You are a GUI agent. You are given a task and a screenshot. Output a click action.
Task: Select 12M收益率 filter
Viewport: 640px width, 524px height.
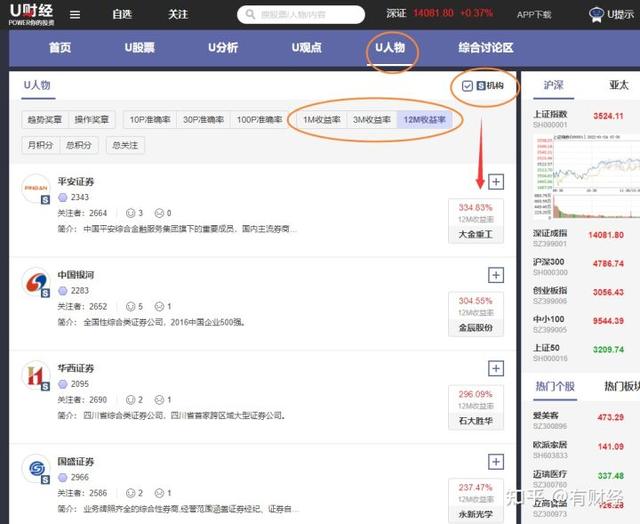(x=424, y=120)
